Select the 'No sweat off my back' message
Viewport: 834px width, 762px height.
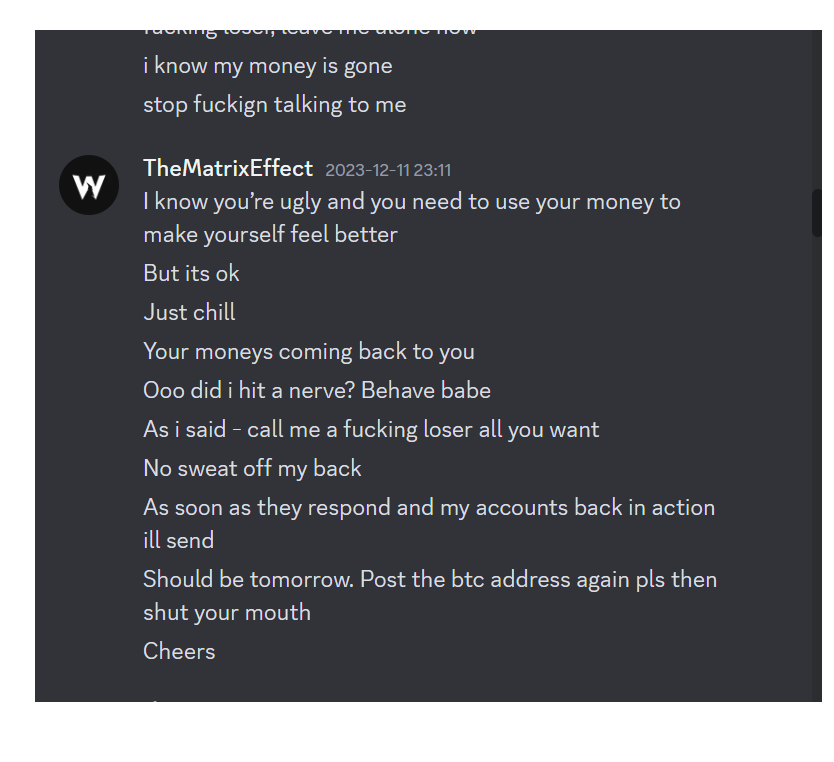252,468
